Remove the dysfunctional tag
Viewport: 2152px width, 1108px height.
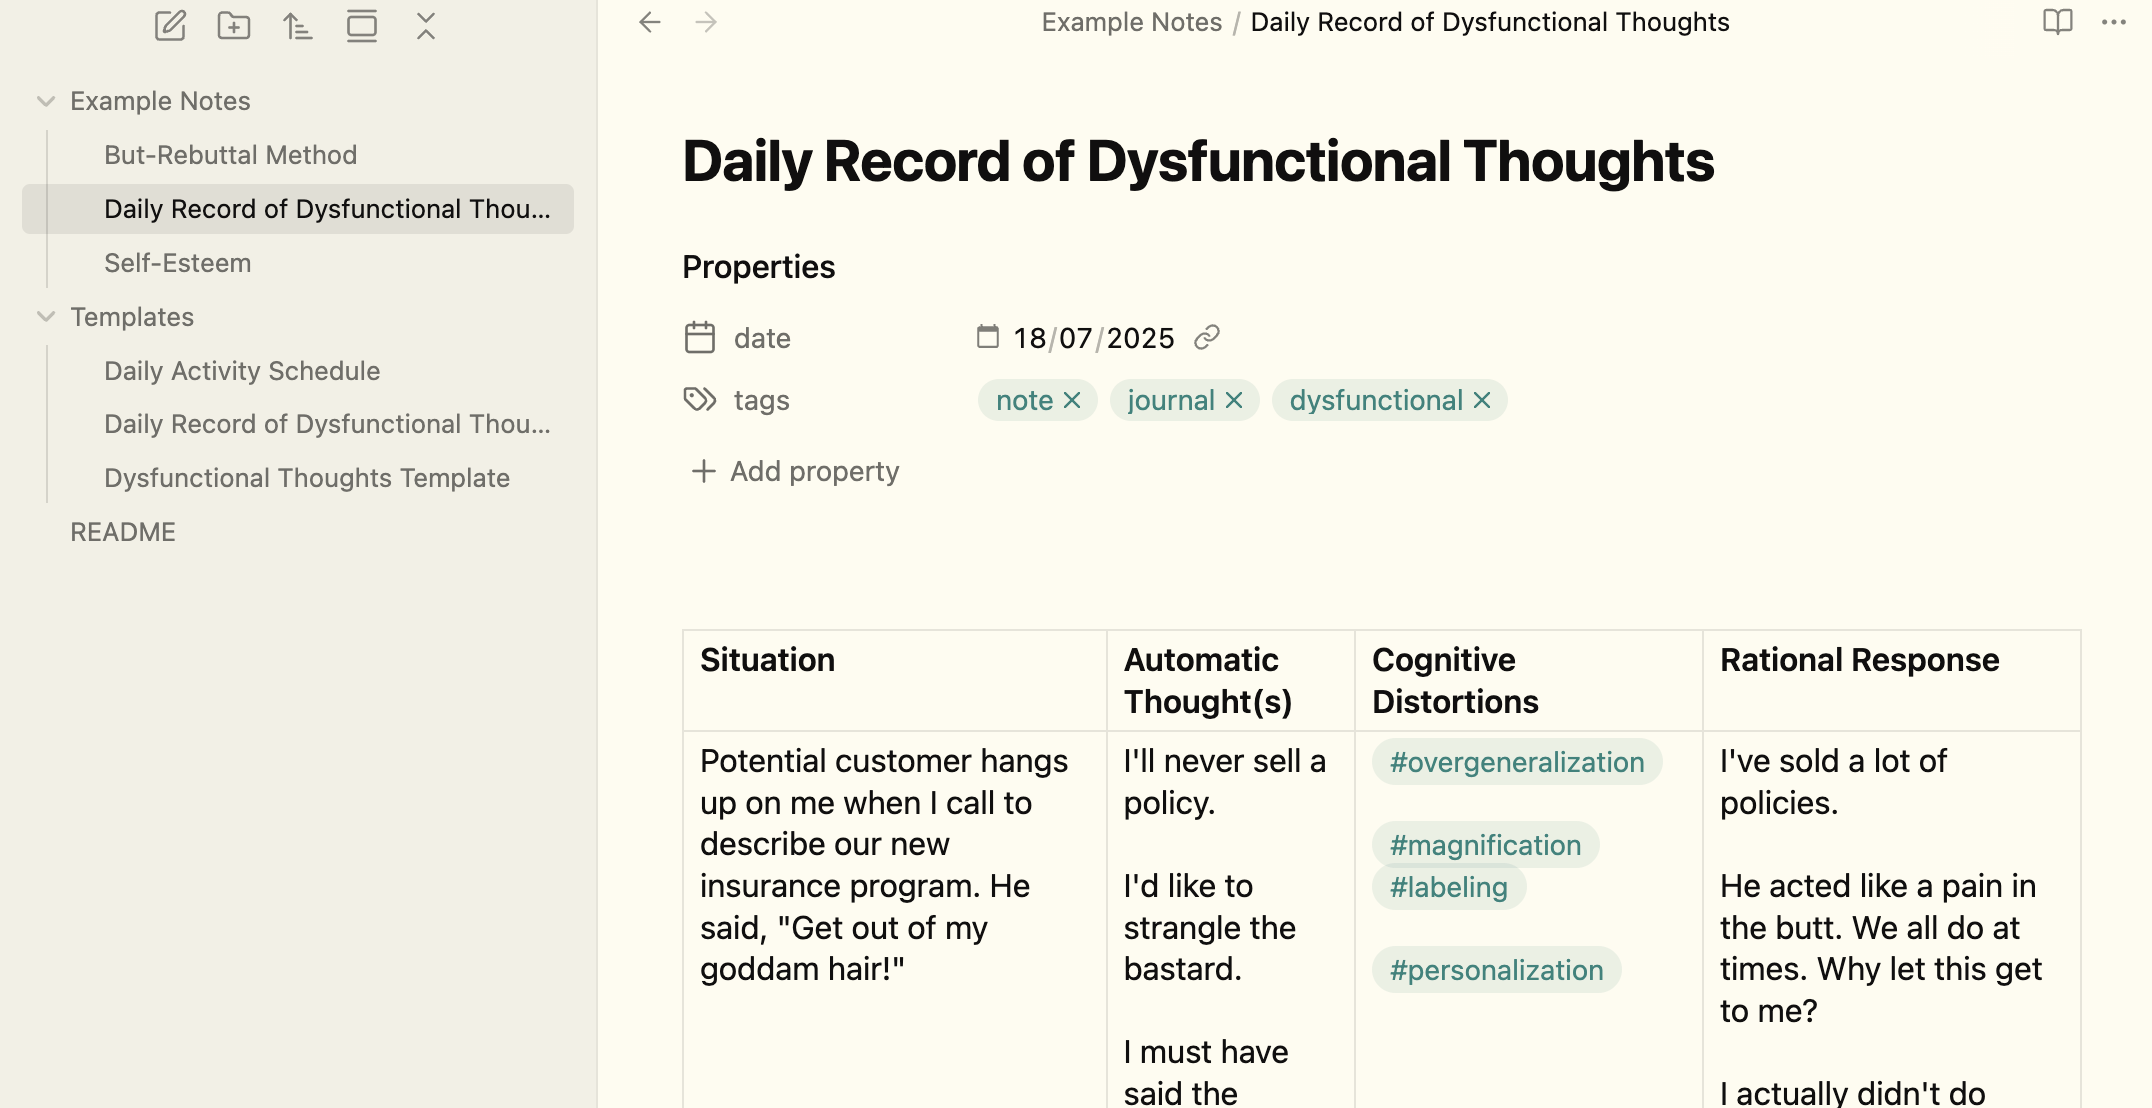click(1482, 400)
